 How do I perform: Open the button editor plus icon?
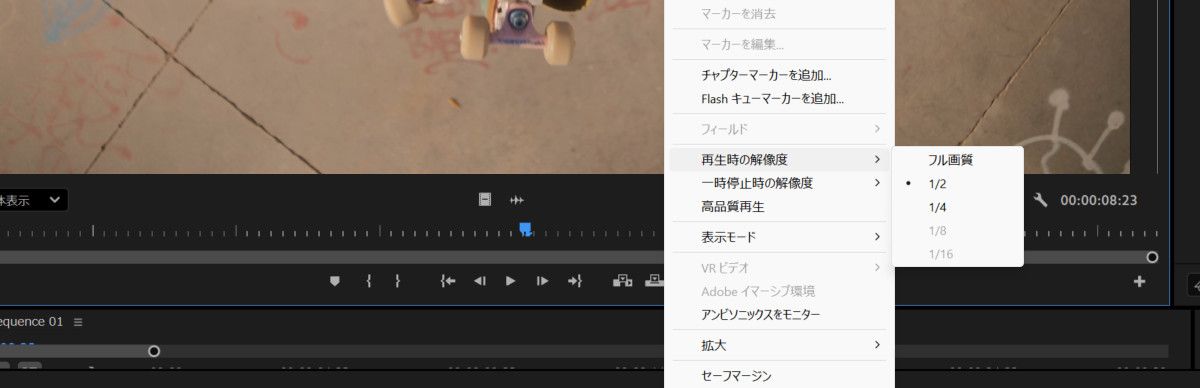click(1139, 282)
